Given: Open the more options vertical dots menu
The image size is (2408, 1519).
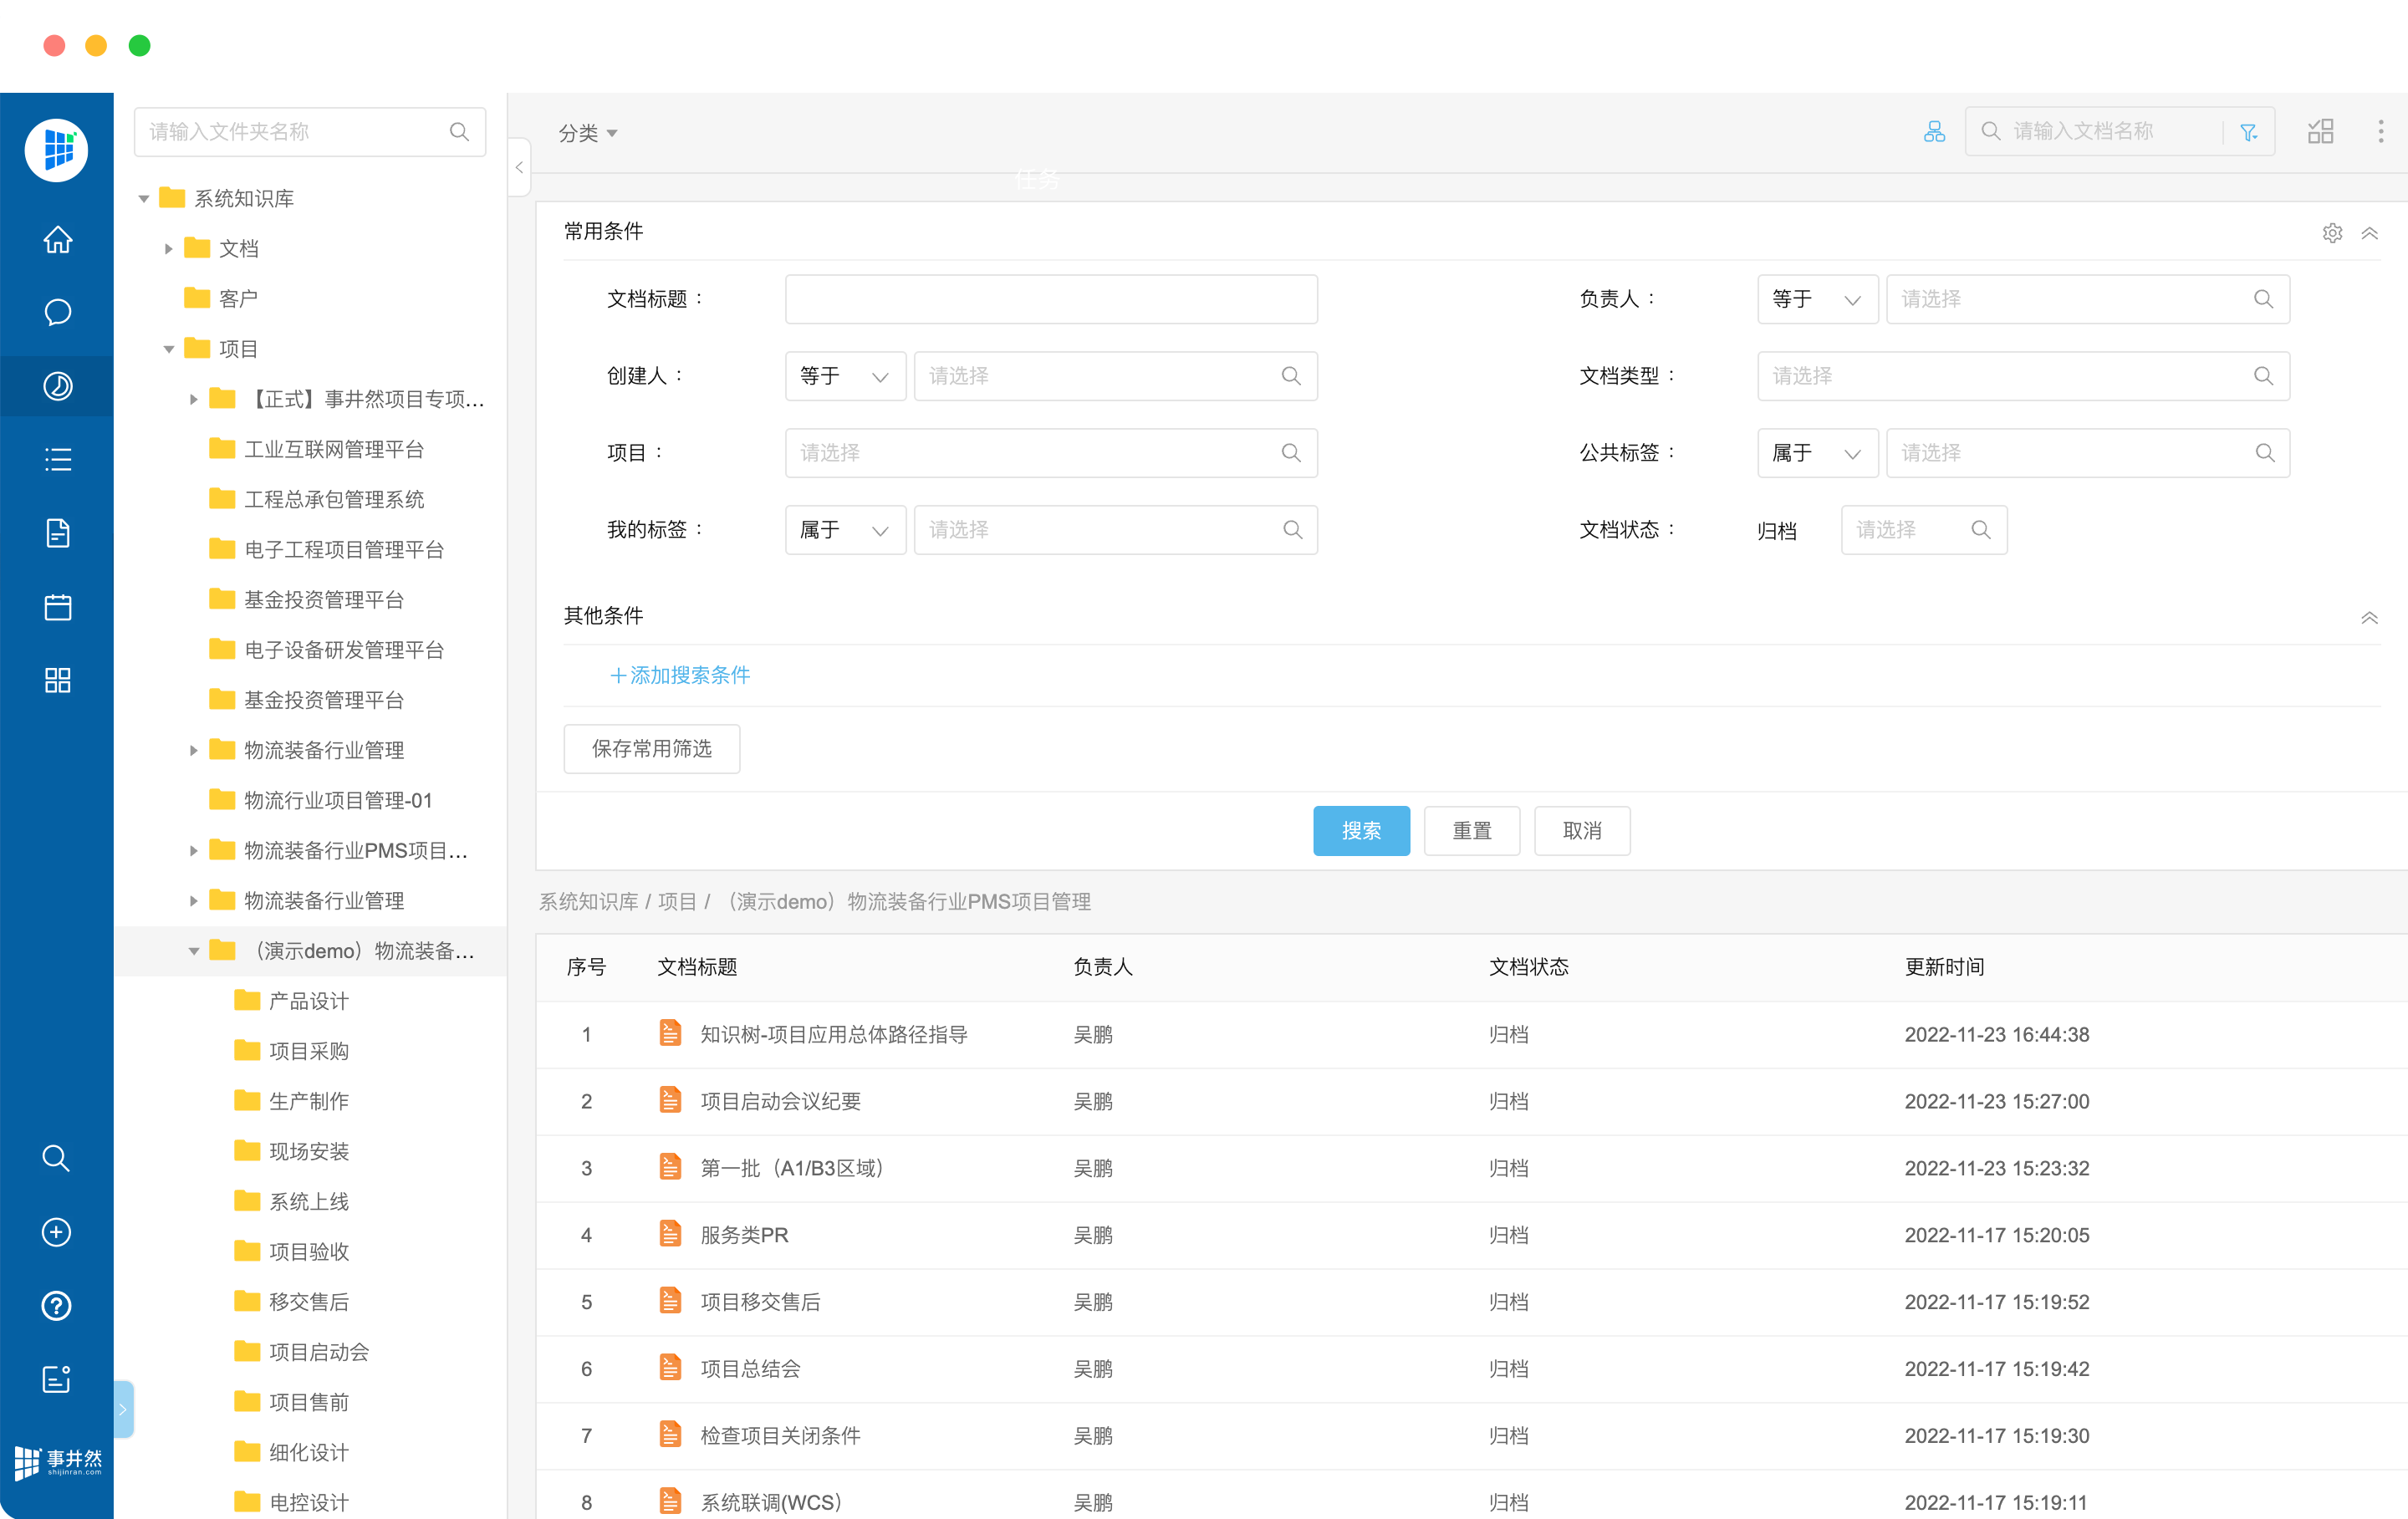Looking at the screenshot, I should coord(2380,132).
